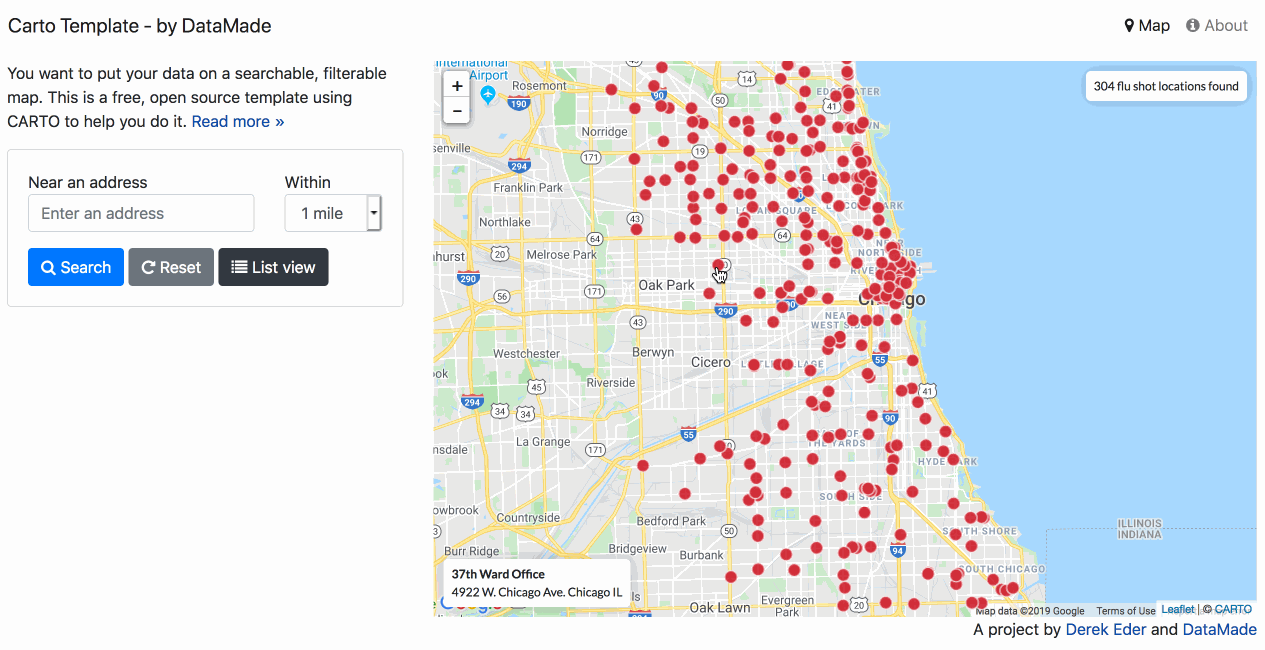Click the I-290 highway shield near Oak Park
Image resolution: width=1265 pixels, height=650 pixels.
(x=726, y=311)
